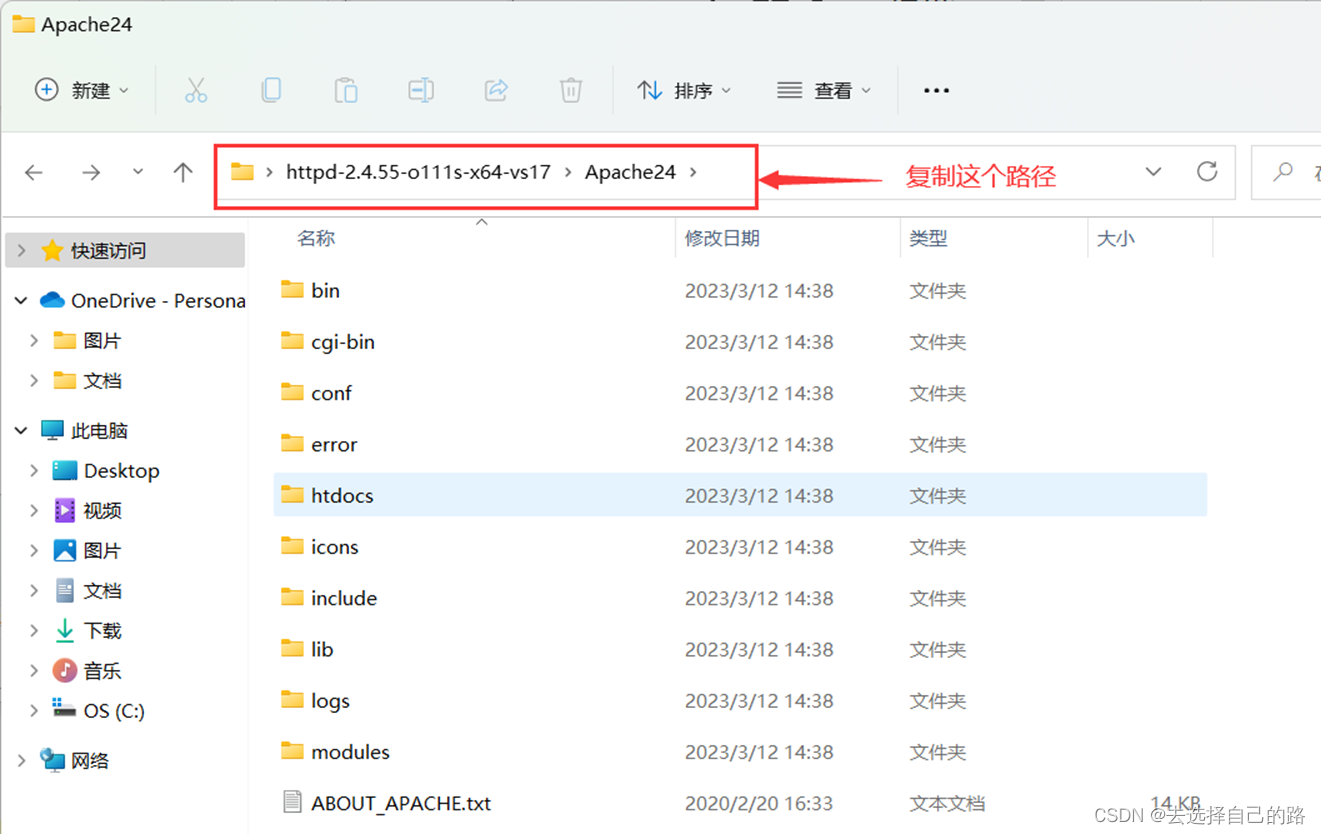Select 视频 in the navigation pane
Screen dimensions: 1321x834
(102, 510)
